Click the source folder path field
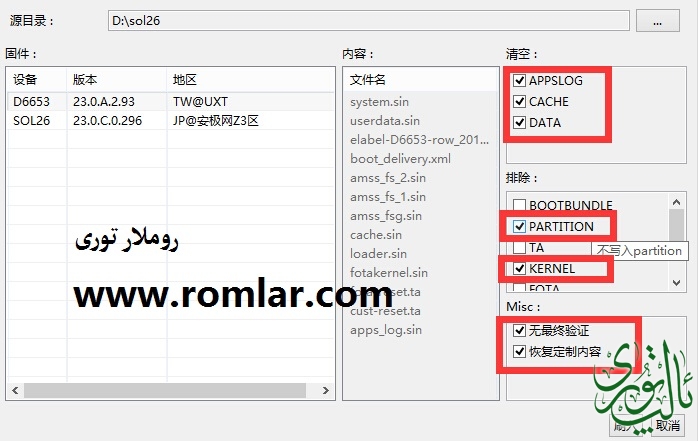 coord(369,21)
